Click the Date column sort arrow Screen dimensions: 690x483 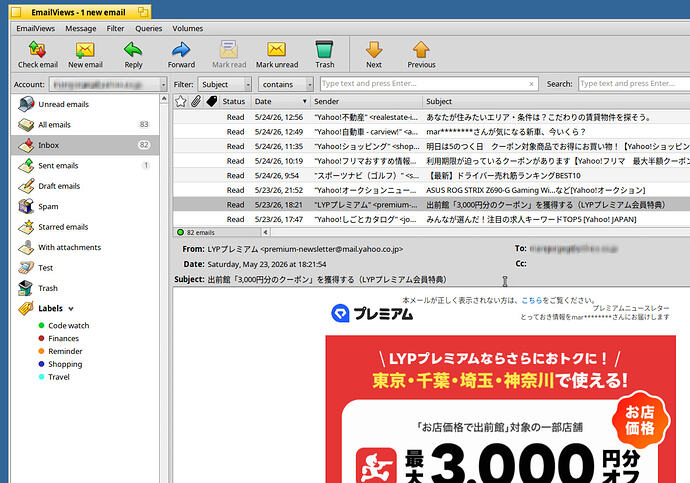(x=305, y=101)
